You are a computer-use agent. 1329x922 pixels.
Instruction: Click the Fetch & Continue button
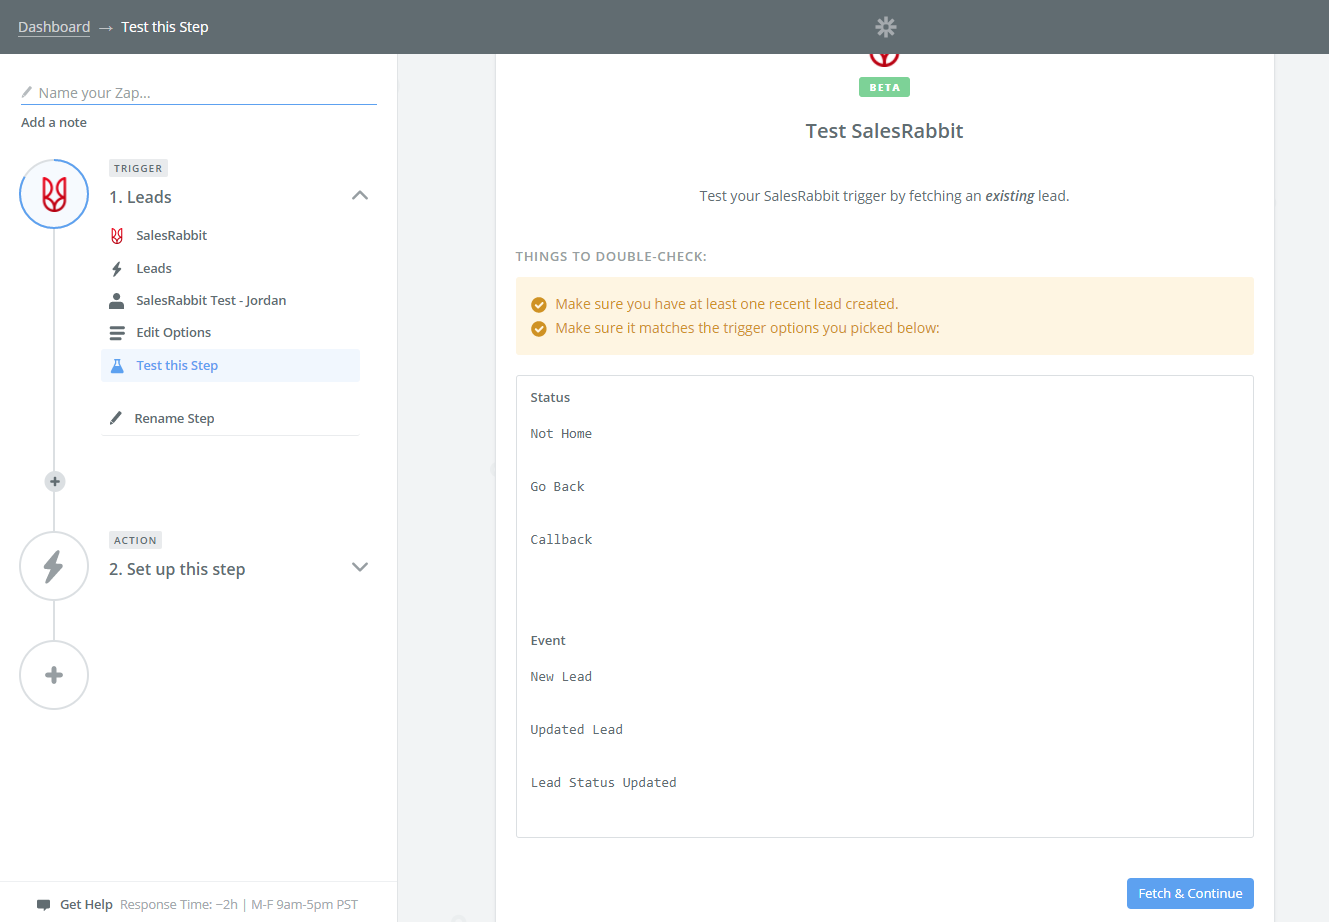pos(1190,894)
